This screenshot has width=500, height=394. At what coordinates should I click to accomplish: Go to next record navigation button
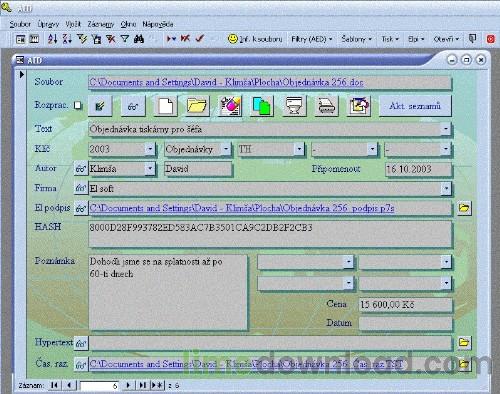128,385
